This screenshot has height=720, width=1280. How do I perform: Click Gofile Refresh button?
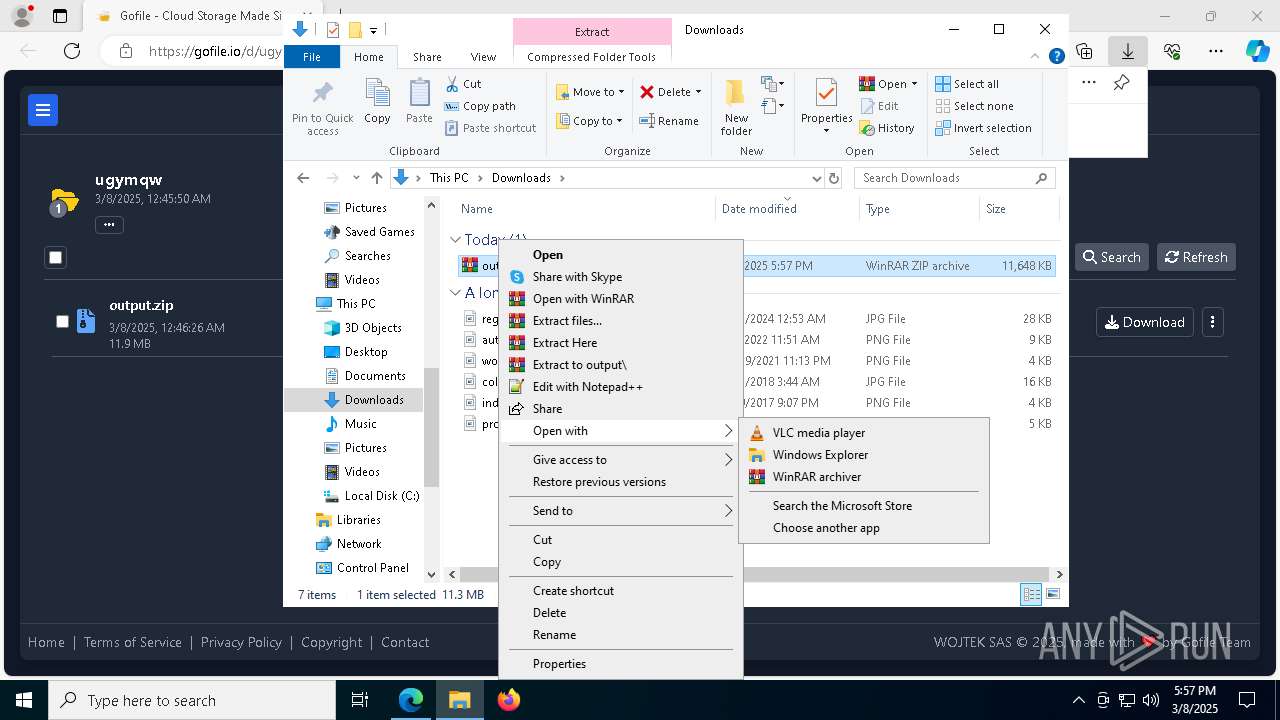point(1196,257)
